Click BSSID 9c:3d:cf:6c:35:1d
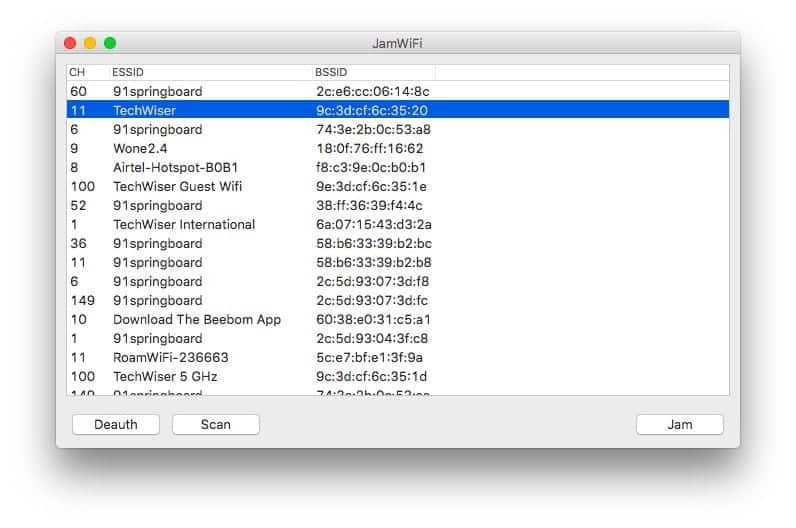This screenshot has width=796, height=528. point(371,376)
